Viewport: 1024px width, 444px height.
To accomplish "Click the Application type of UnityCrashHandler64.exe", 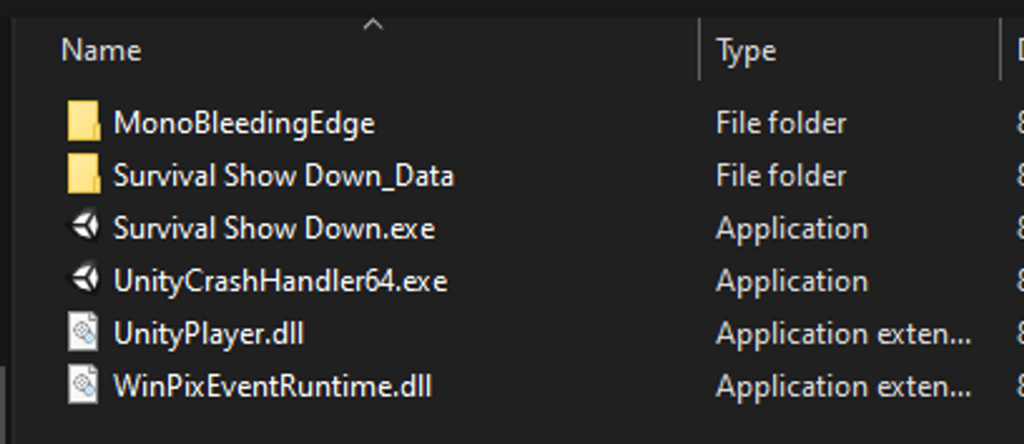I will point(791,281).
